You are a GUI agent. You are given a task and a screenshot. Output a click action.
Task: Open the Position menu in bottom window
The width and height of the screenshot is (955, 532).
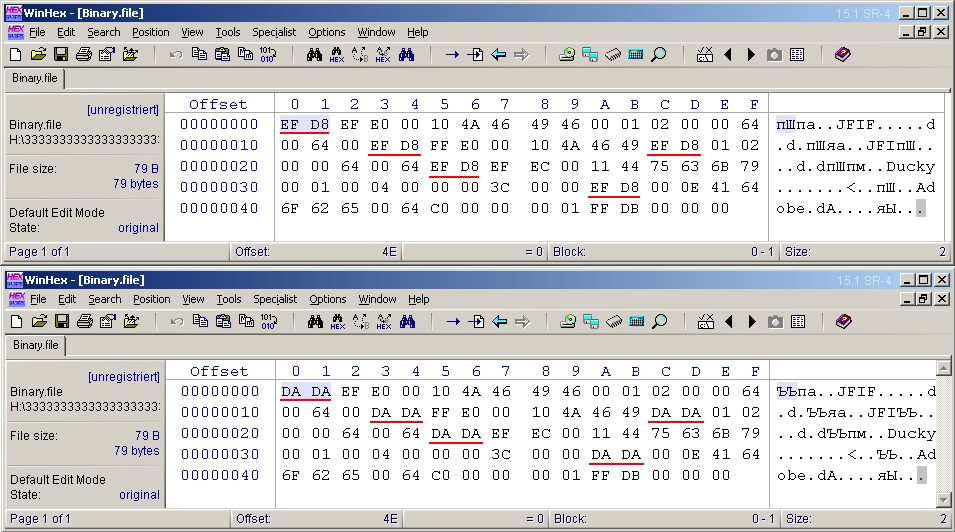coord(152,299)
